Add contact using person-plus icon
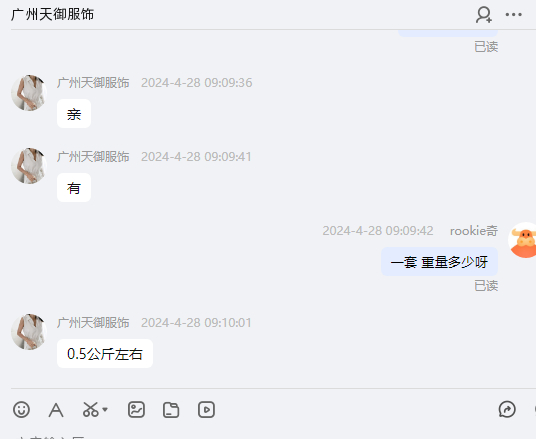The width and height of the screenshot is (536, 439). 484,15
